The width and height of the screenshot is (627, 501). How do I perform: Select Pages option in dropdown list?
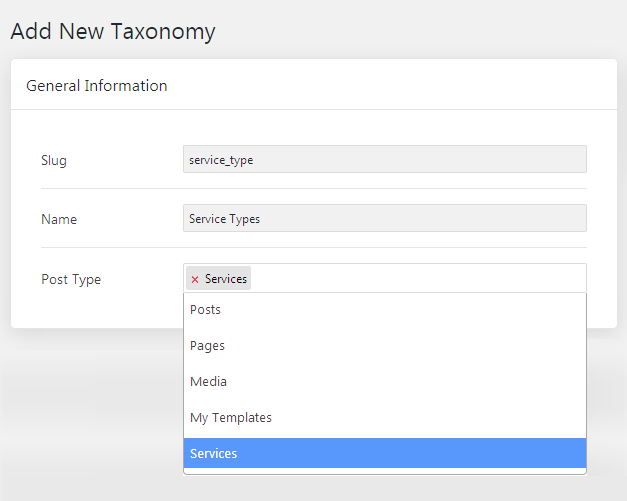pos(385,345)
